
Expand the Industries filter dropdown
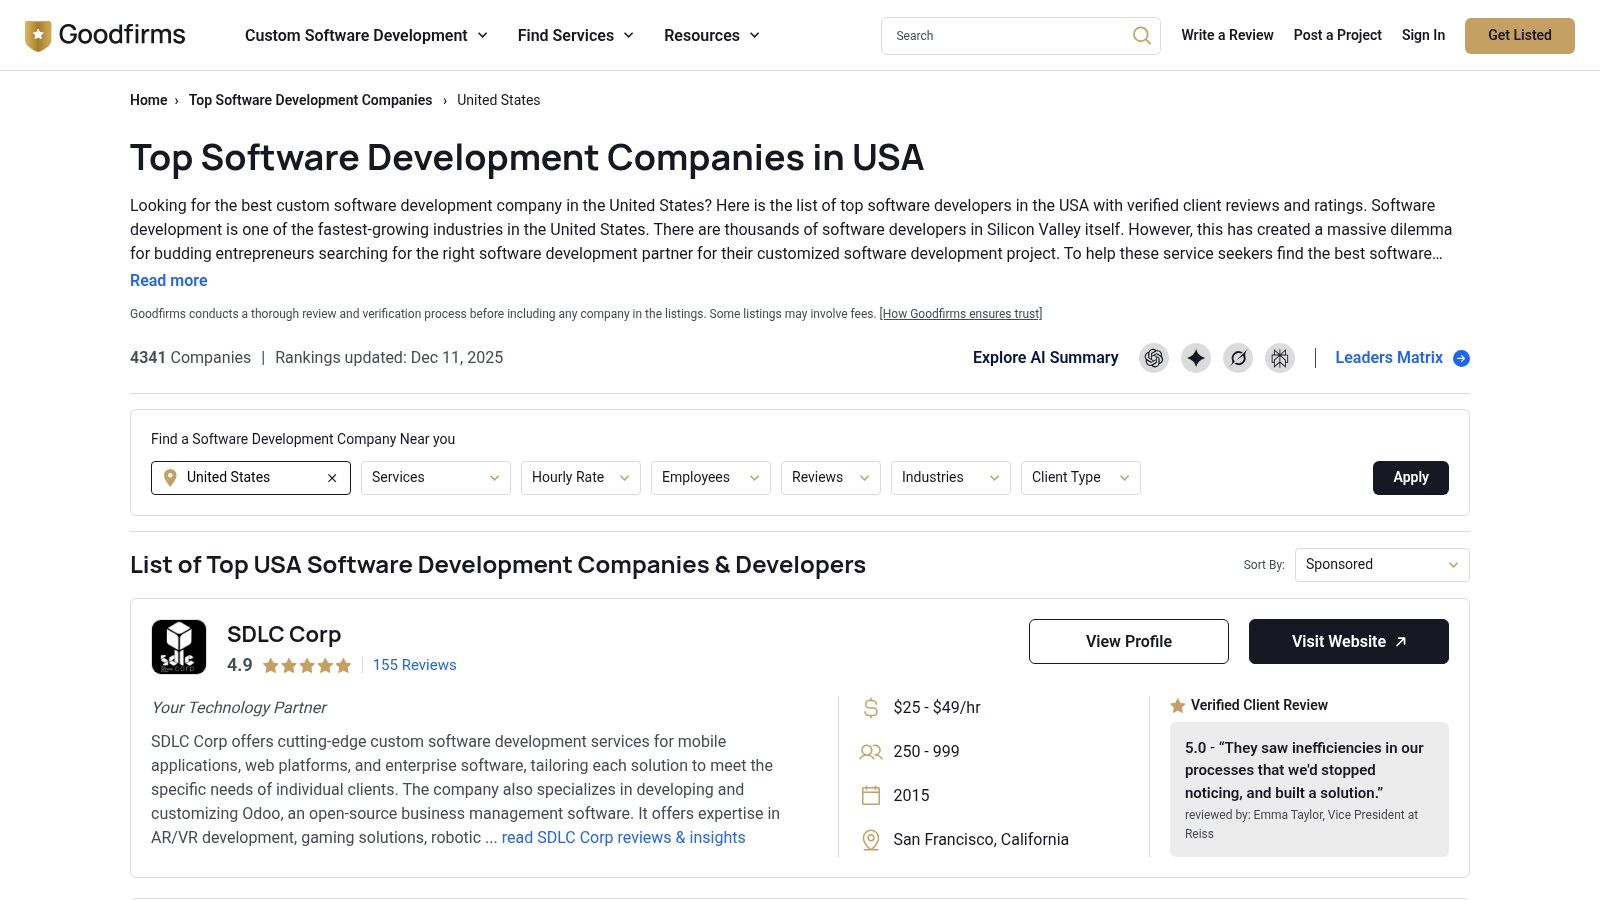[950, 478]
